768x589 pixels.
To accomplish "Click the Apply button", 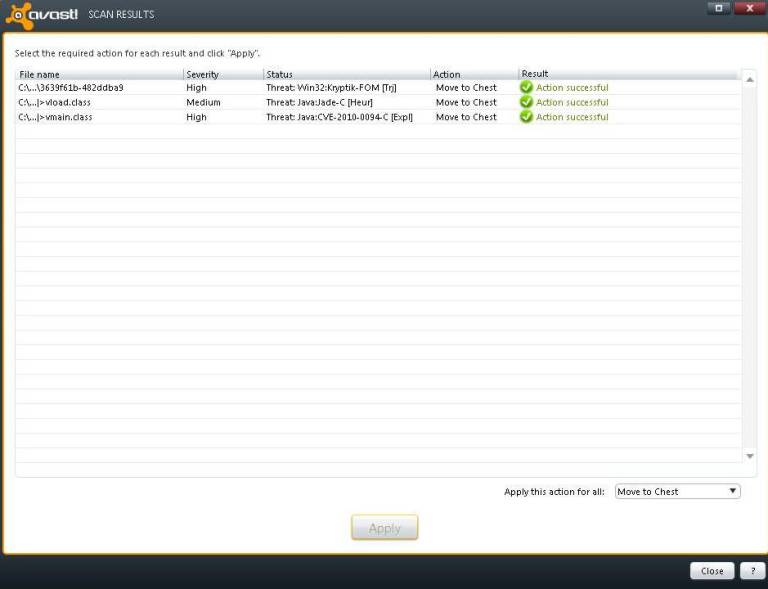I will (384, 528).
